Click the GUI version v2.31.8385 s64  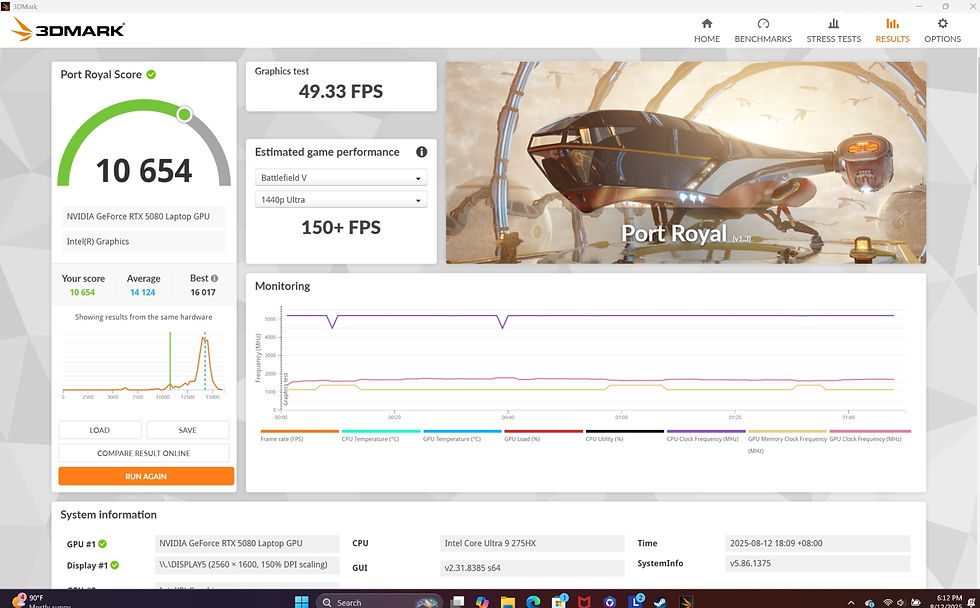coord(532,568)
